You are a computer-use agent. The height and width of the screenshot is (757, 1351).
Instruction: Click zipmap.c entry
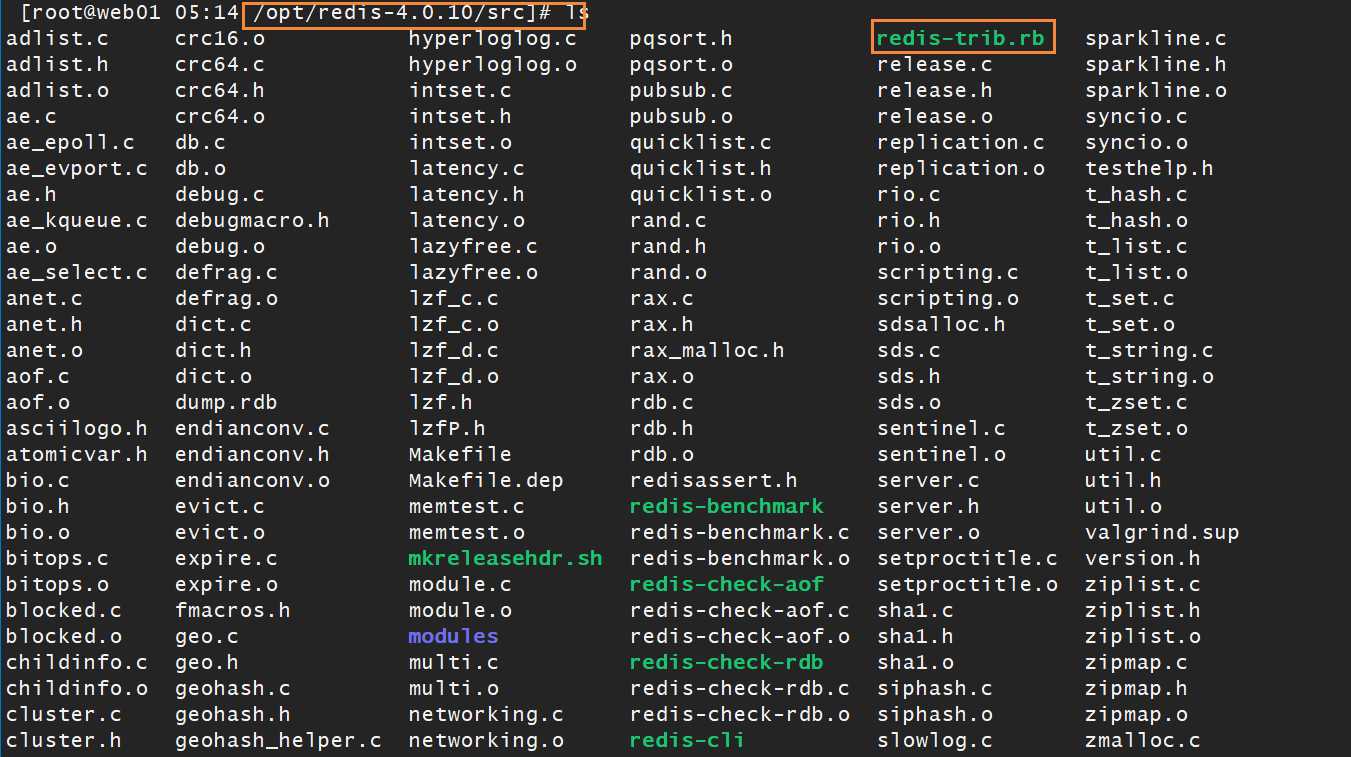[x=1136, y=662]
